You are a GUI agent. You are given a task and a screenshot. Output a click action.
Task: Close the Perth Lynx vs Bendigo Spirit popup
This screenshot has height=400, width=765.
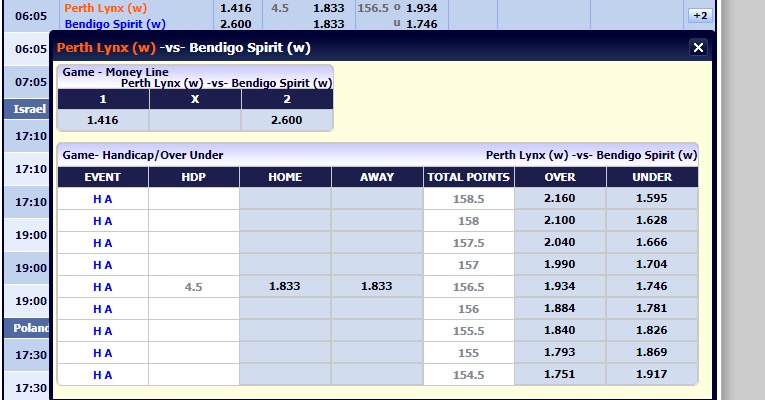coord(698,47)
